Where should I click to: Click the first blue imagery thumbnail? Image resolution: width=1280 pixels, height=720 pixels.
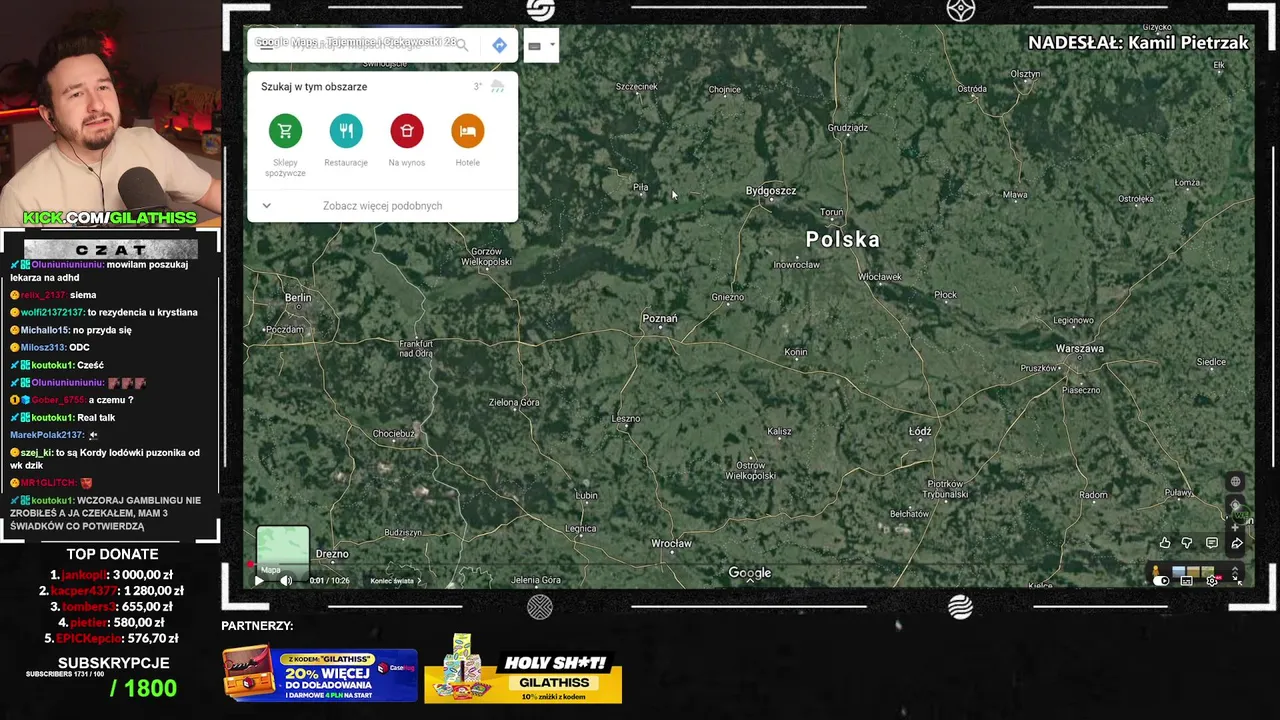1178,571
